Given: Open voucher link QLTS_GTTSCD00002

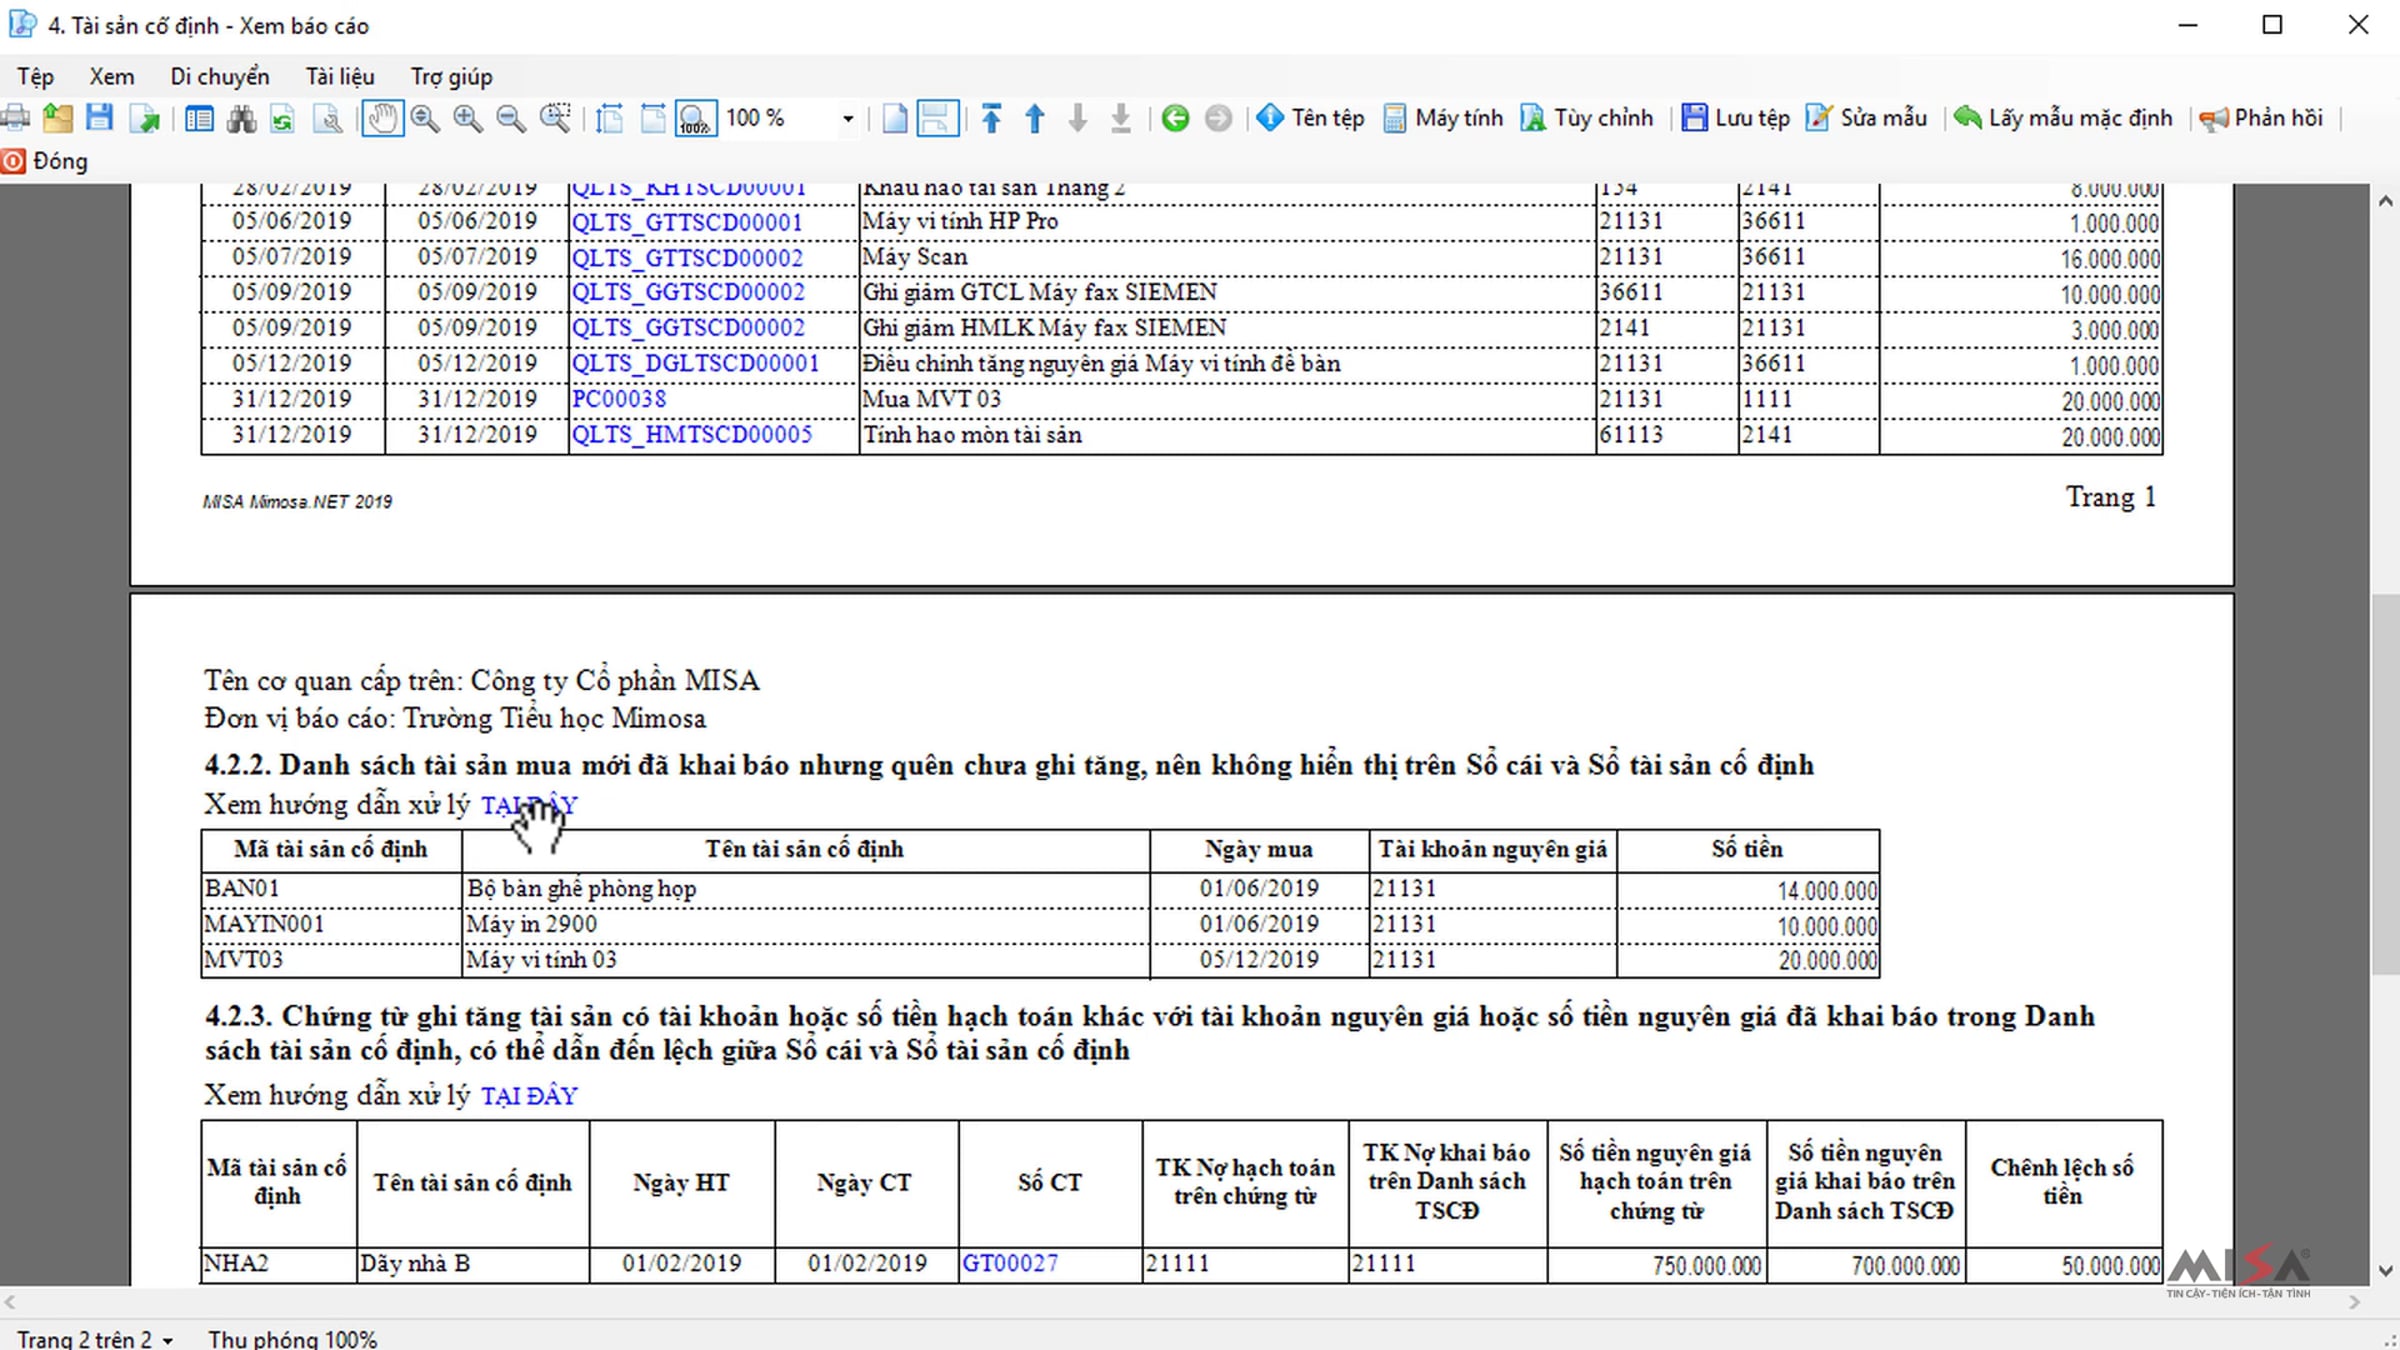Looking at the screenshot, I should 687,258.
